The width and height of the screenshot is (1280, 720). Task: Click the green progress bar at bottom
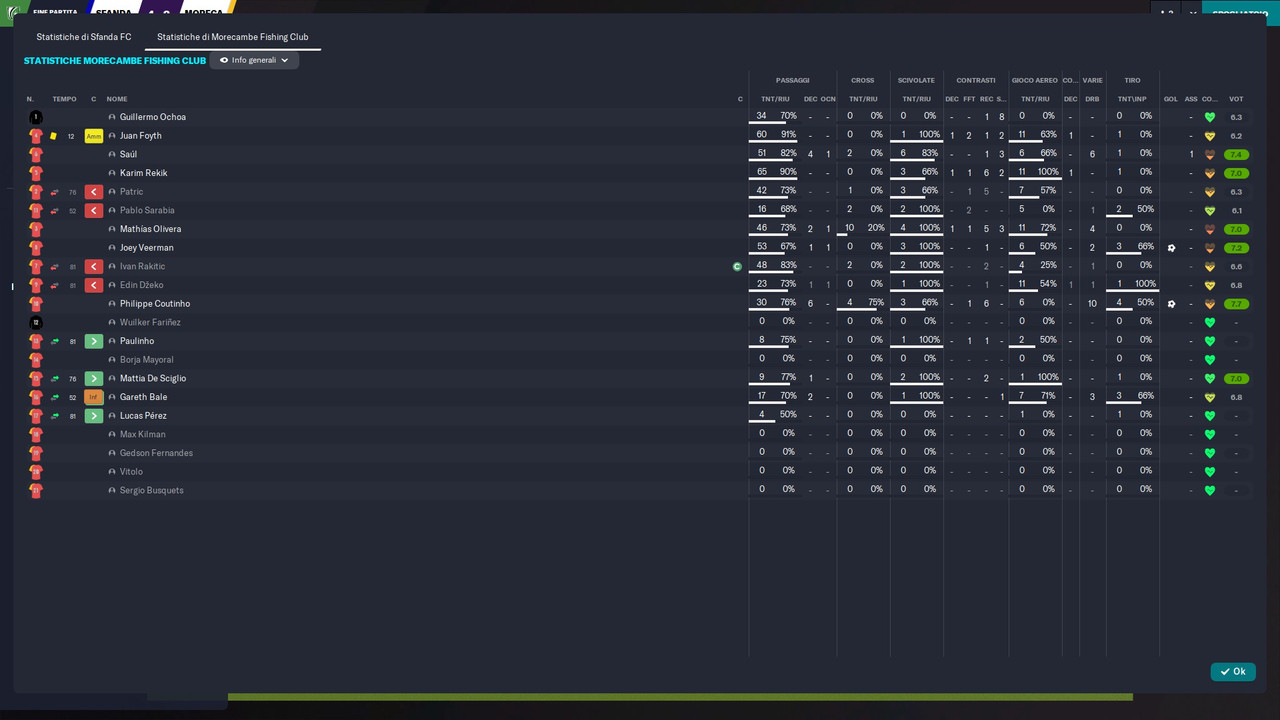(x=680, y=697)
